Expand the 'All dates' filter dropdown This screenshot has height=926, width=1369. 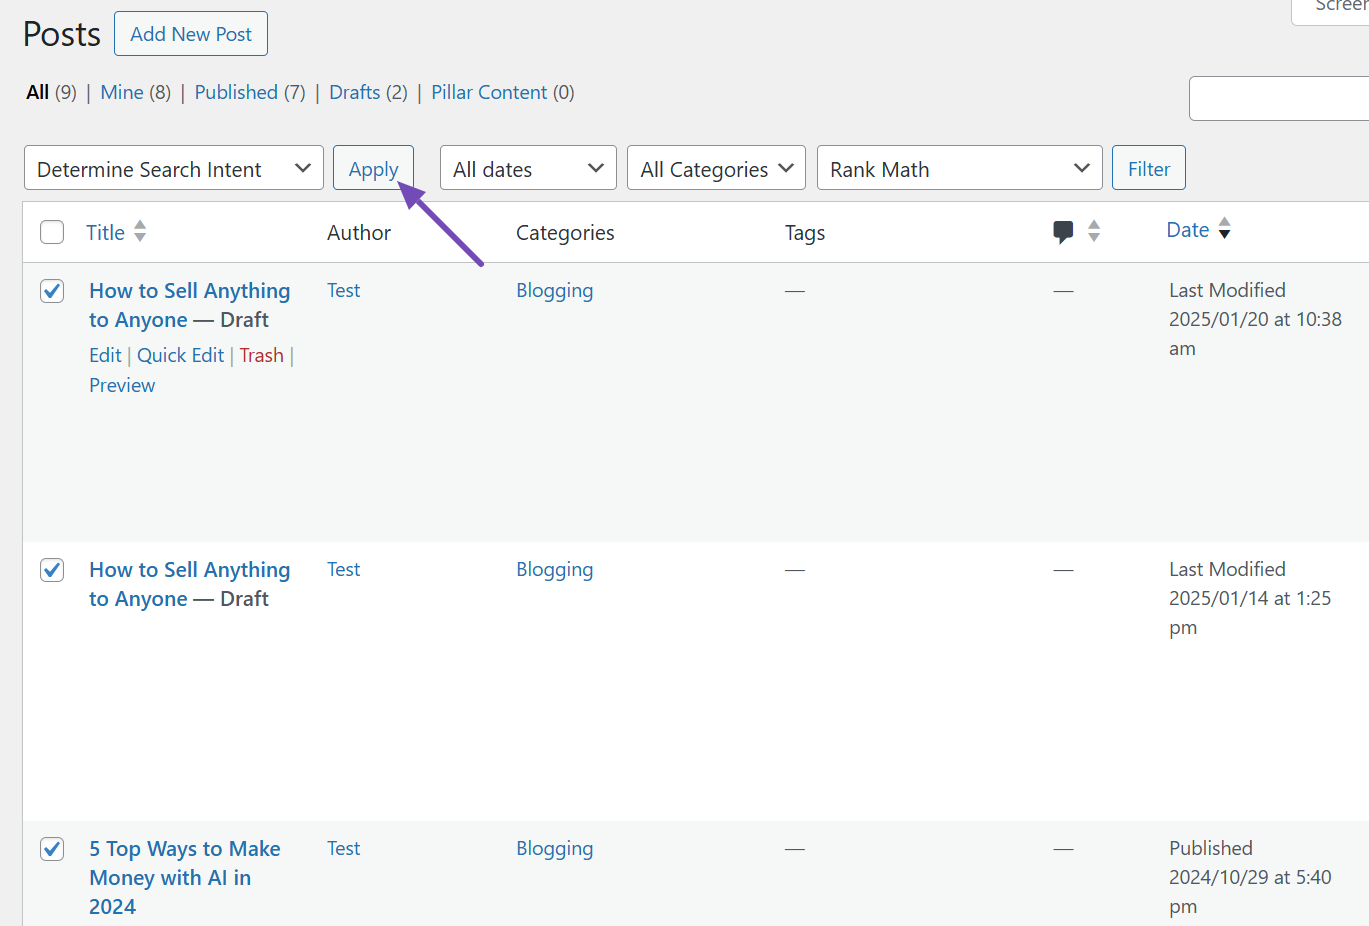click(528, 168)
